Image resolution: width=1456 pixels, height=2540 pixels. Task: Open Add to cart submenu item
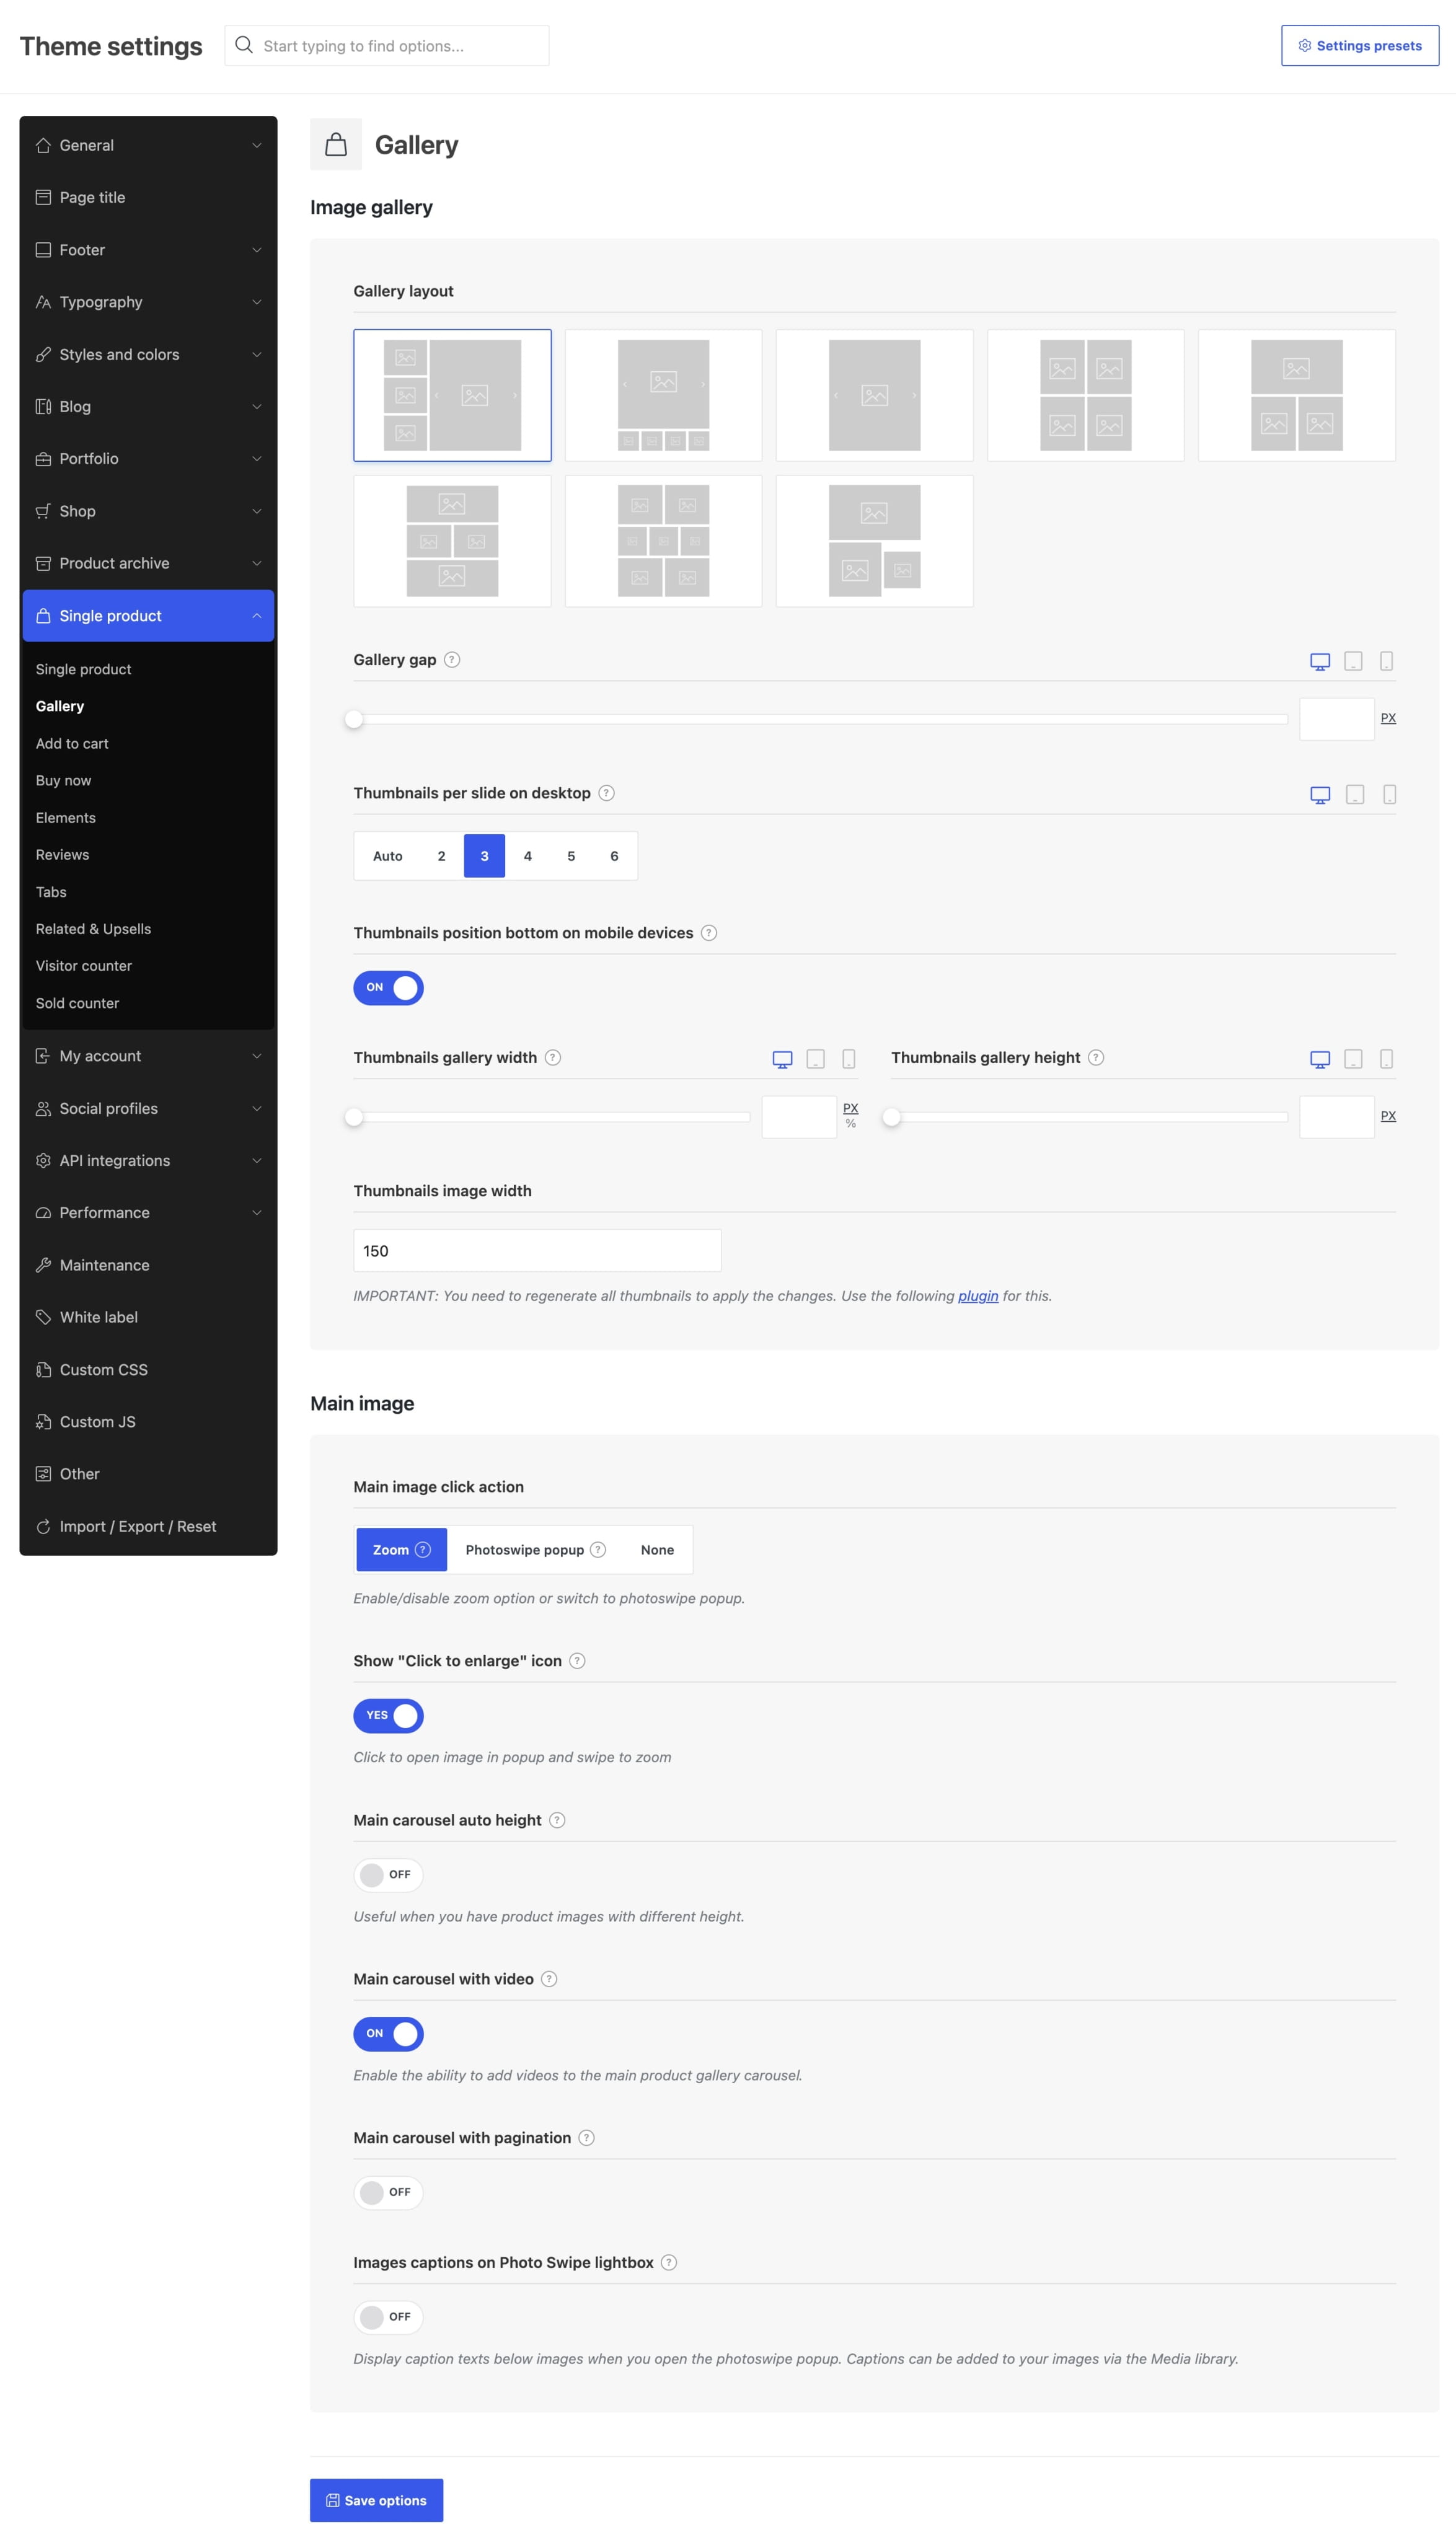point(72,744)
